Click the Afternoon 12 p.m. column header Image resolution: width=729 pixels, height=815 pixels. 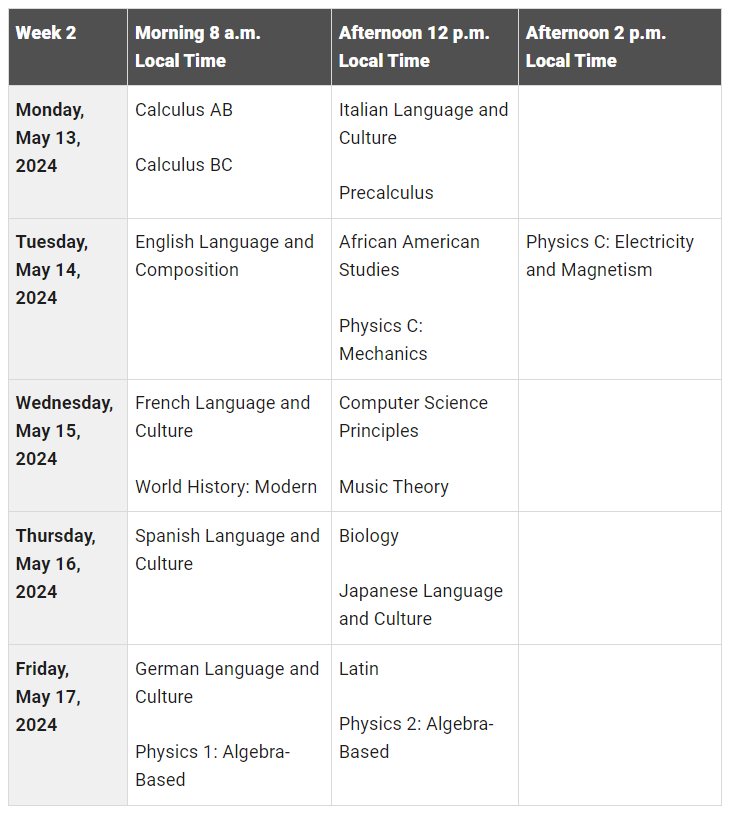tap(414, 47)
